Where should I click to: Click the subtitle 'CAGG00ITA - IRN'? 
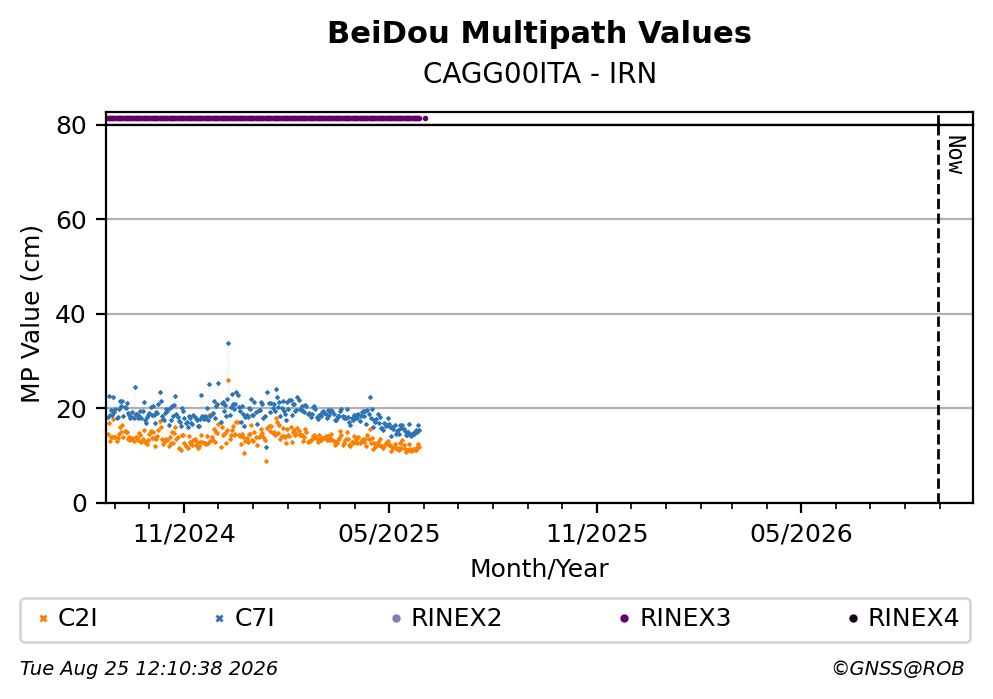[539, 73]
